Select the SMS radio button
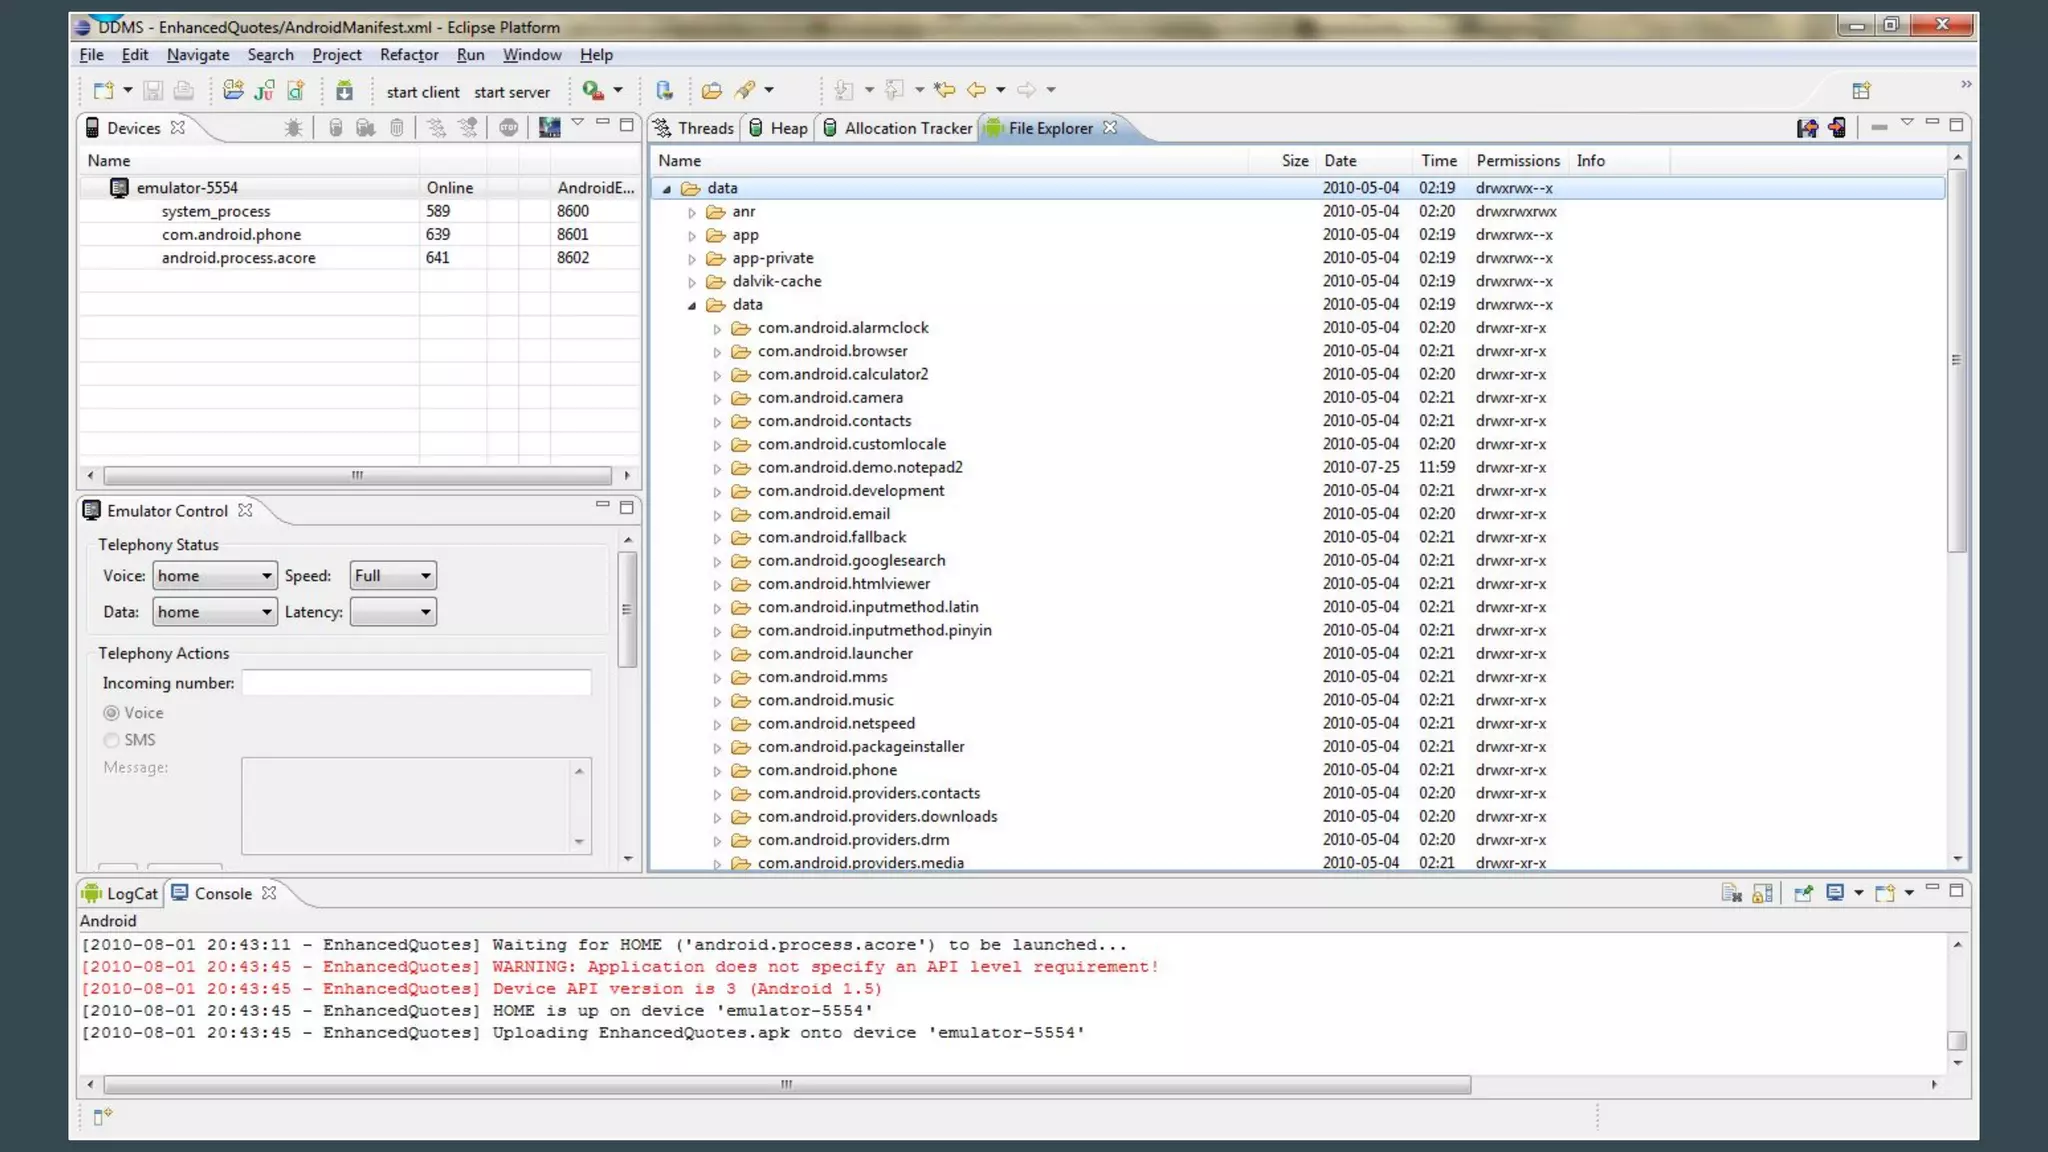 (111, 740)
